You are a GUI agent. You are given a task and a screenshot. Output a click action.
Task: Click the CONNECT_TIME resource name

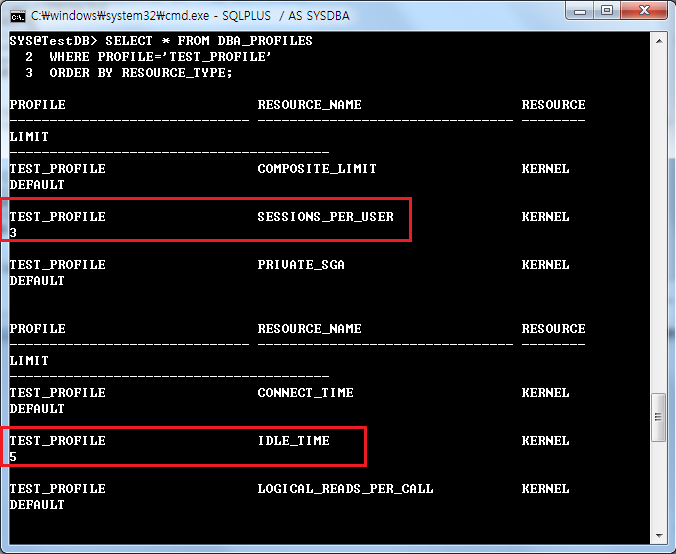[305, 392]
